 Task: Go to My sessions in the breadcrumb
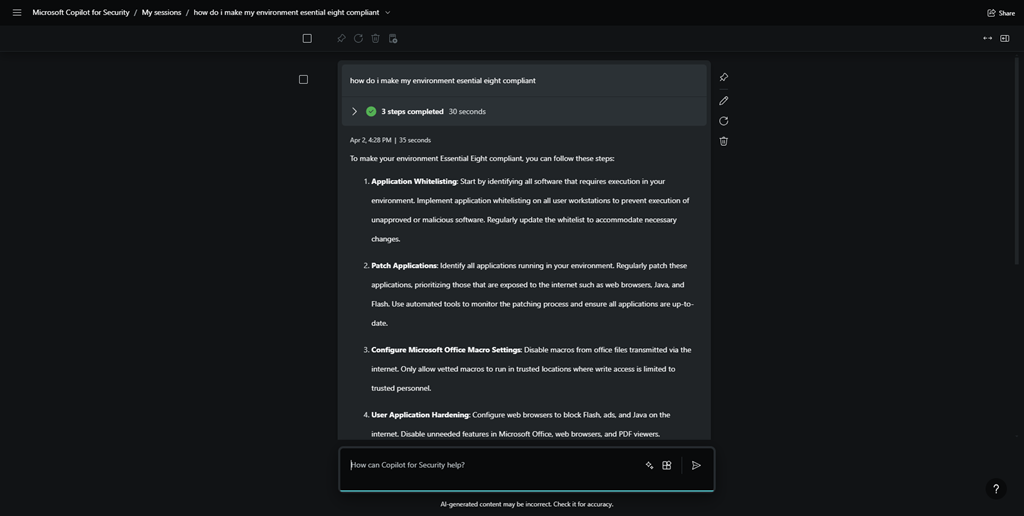161,13
